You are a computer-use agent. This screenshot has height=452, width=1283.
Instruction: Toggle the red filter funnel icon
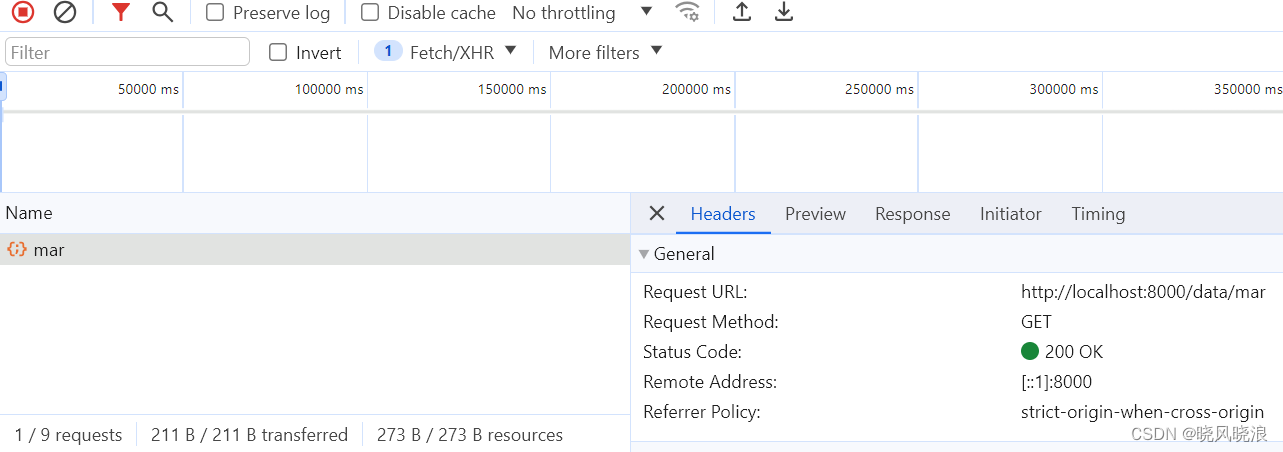121,12
